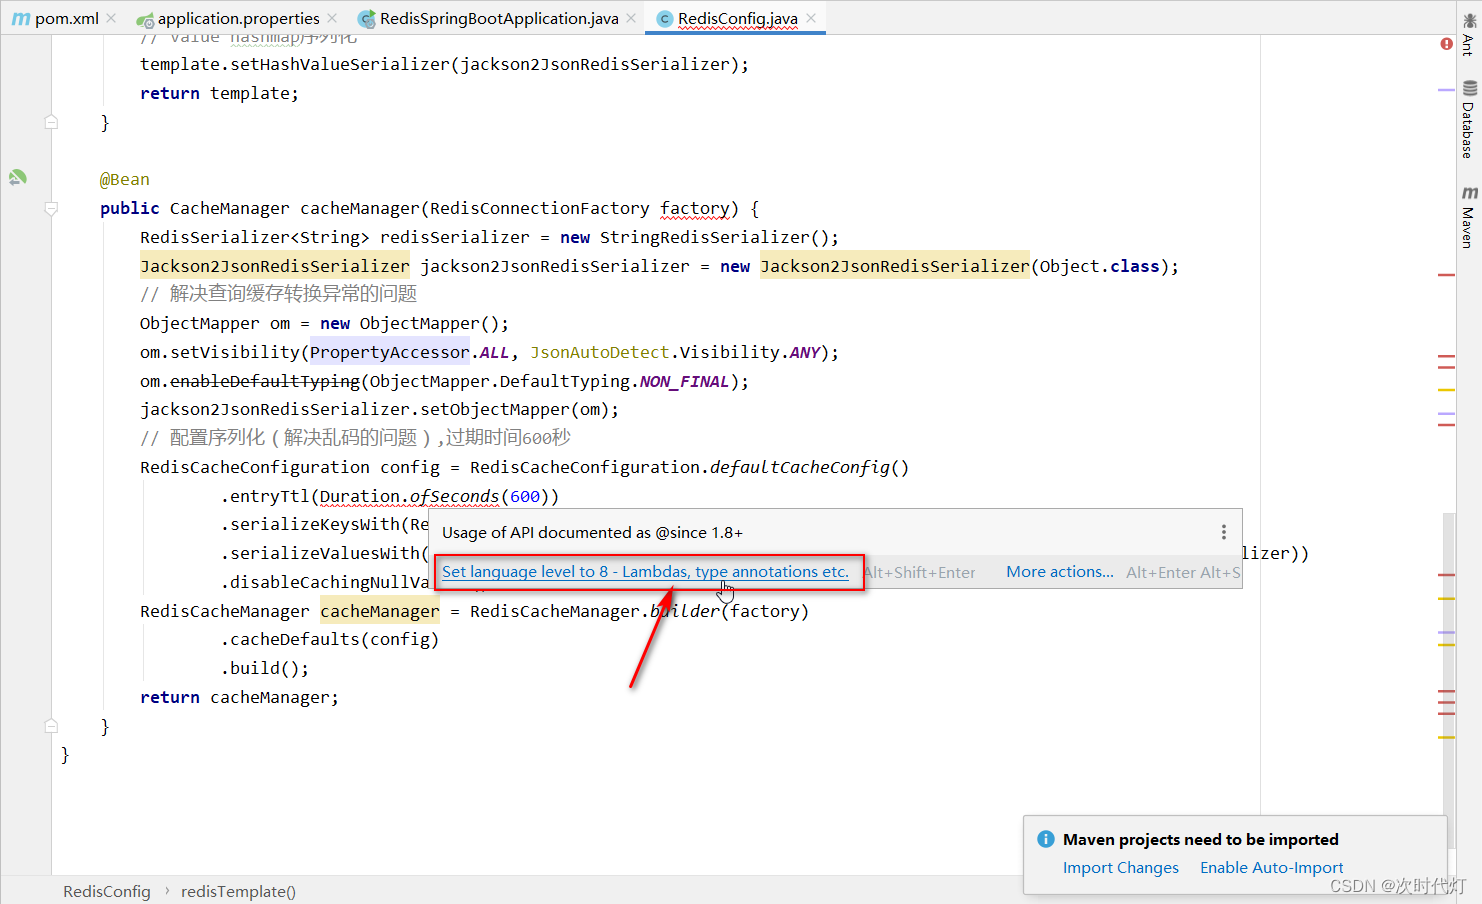Viewport: 1482px width, 904px height.
Task: Collapse the fold marker above @Bean annotation
Action: [51, 121]
